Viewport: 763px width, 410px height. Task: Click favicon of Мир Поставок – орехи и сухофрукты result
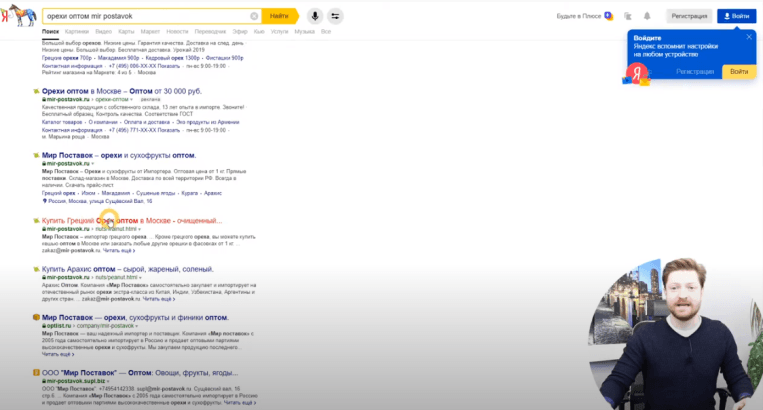[x=36, y=155]
